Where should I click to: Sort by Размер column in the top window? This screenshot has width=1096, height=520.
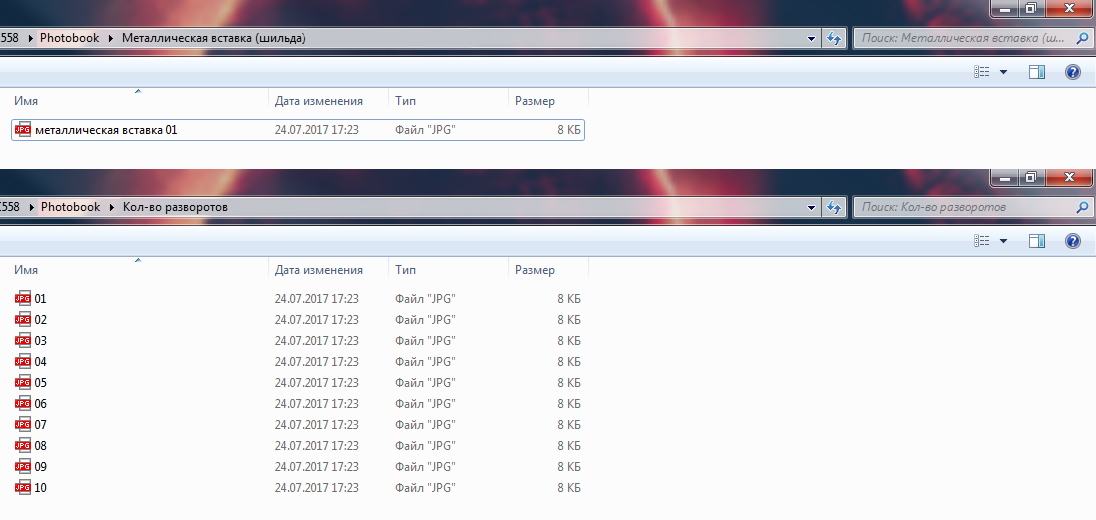[534, 101]
